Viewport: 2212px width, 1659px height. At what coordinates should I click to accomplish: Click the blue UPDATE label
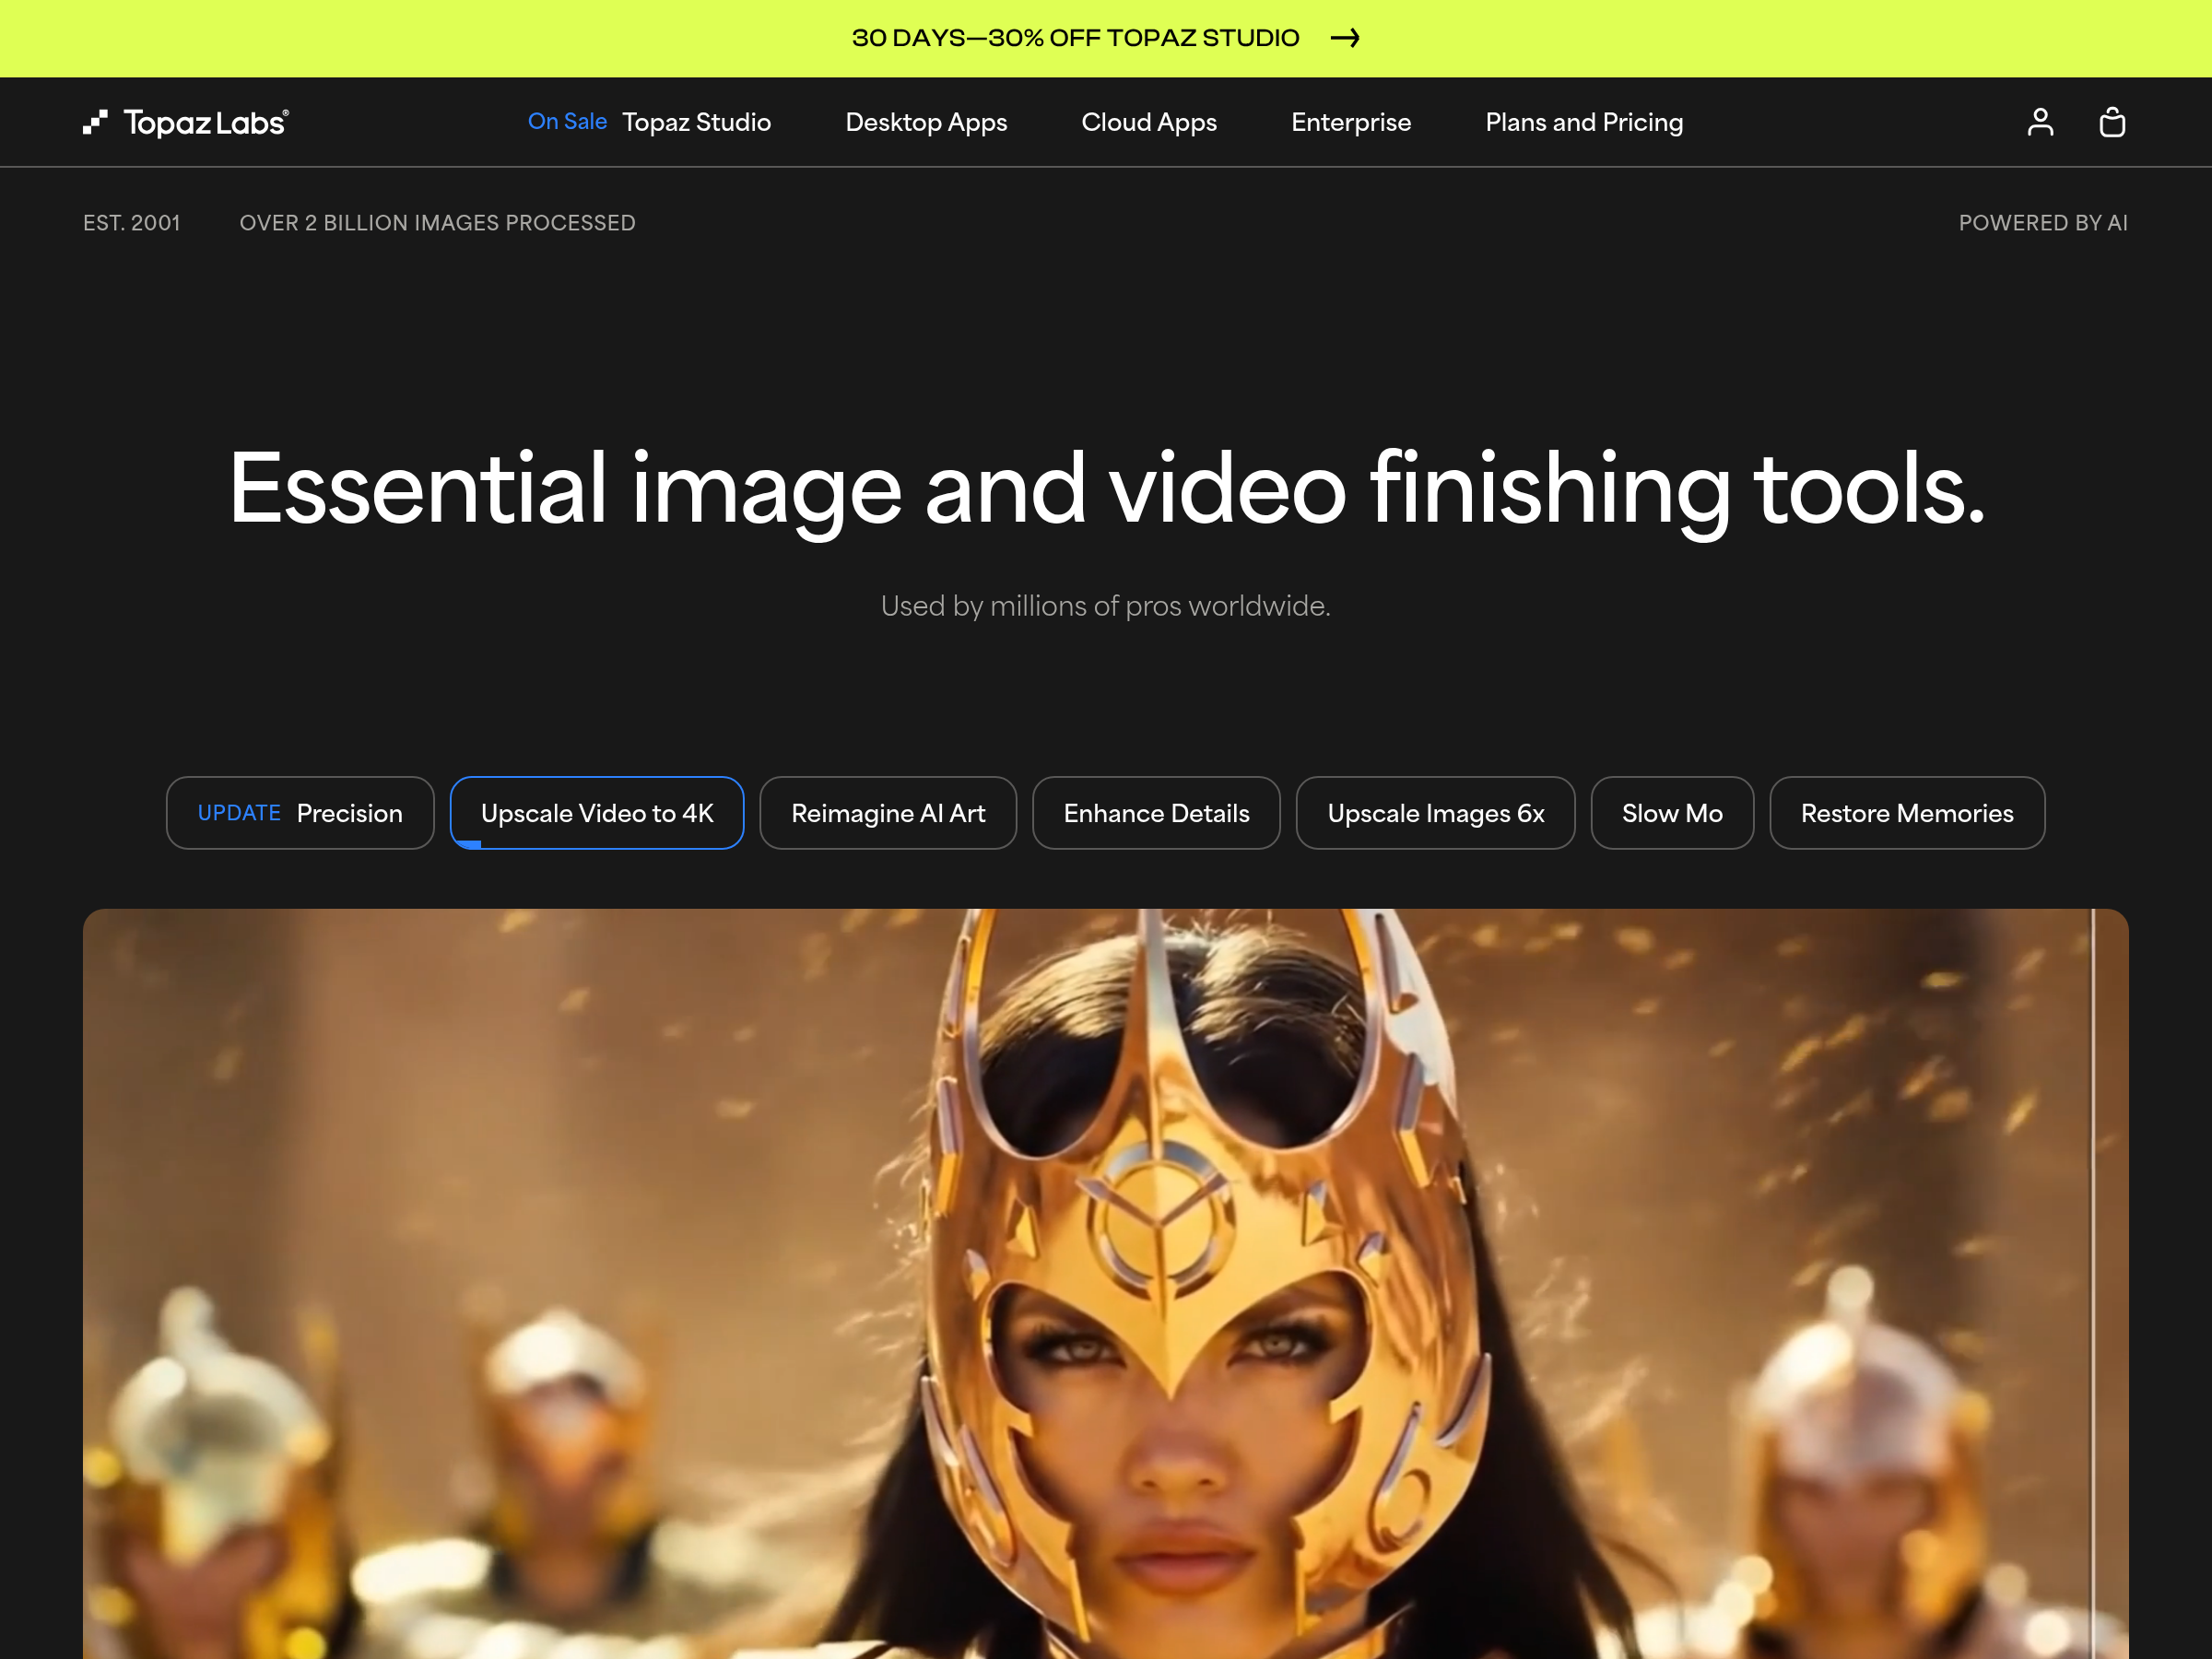(239, 813)
